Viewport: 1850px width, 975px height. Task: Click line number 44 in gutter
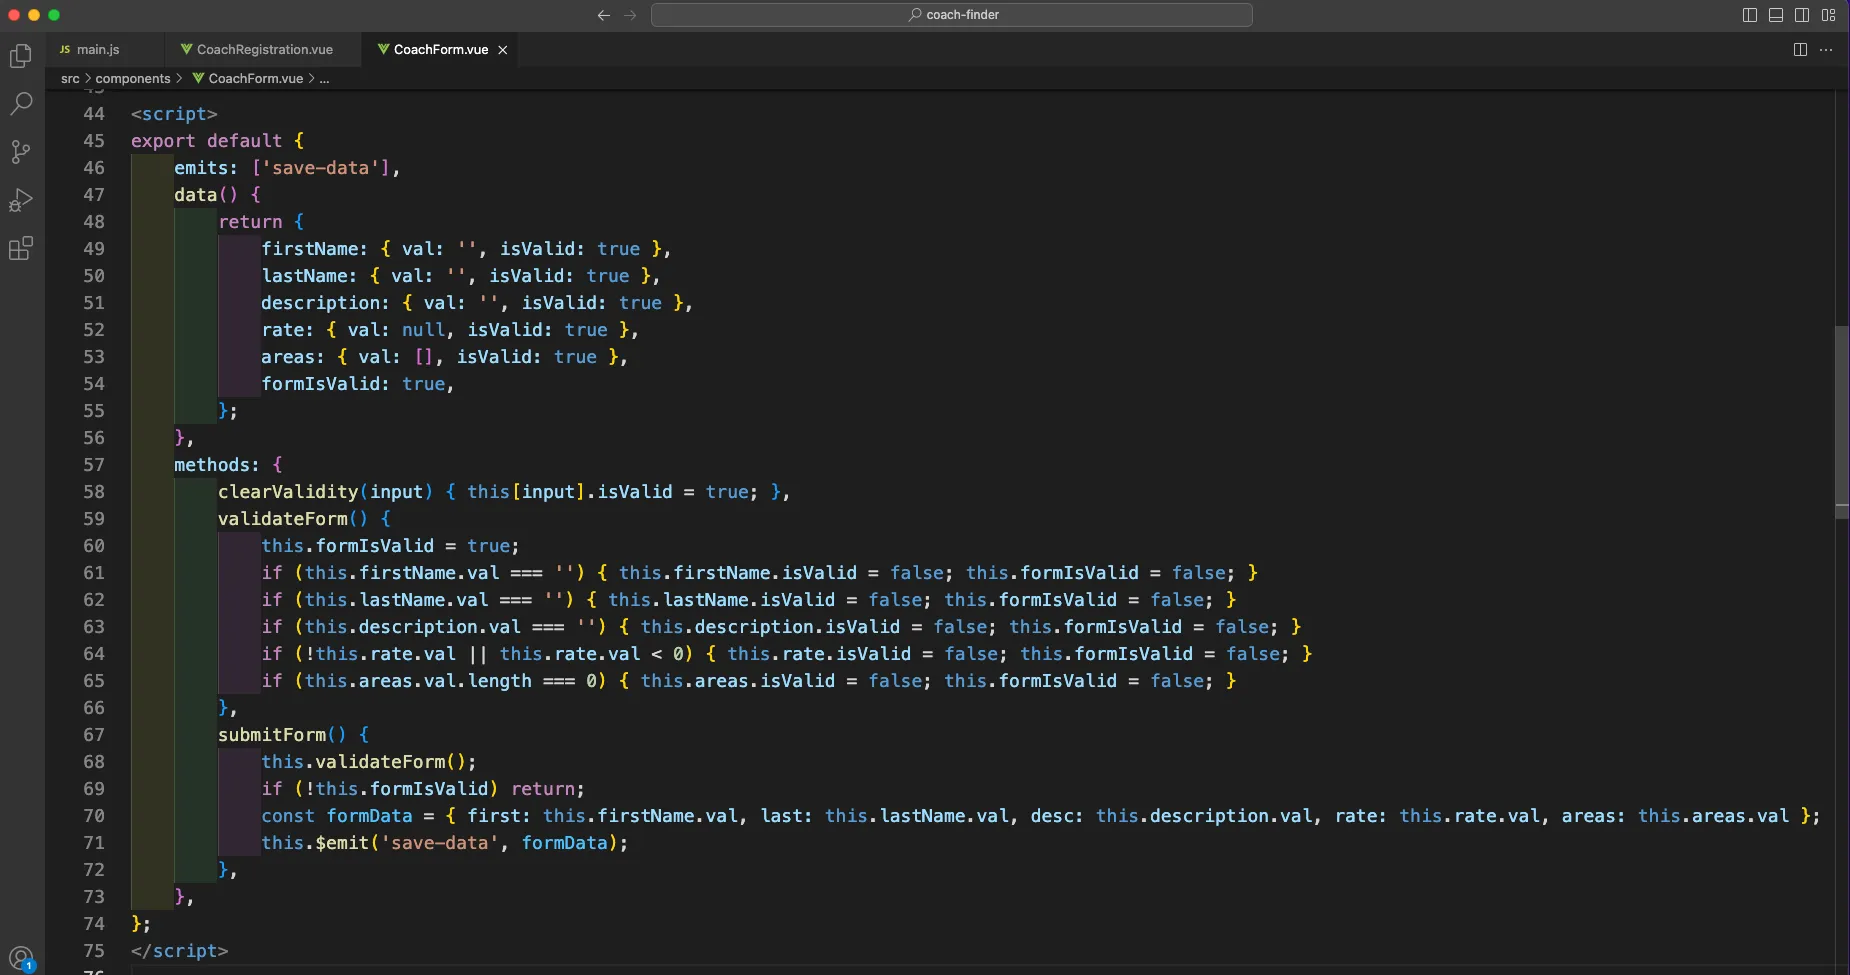(x=94, y=114)
